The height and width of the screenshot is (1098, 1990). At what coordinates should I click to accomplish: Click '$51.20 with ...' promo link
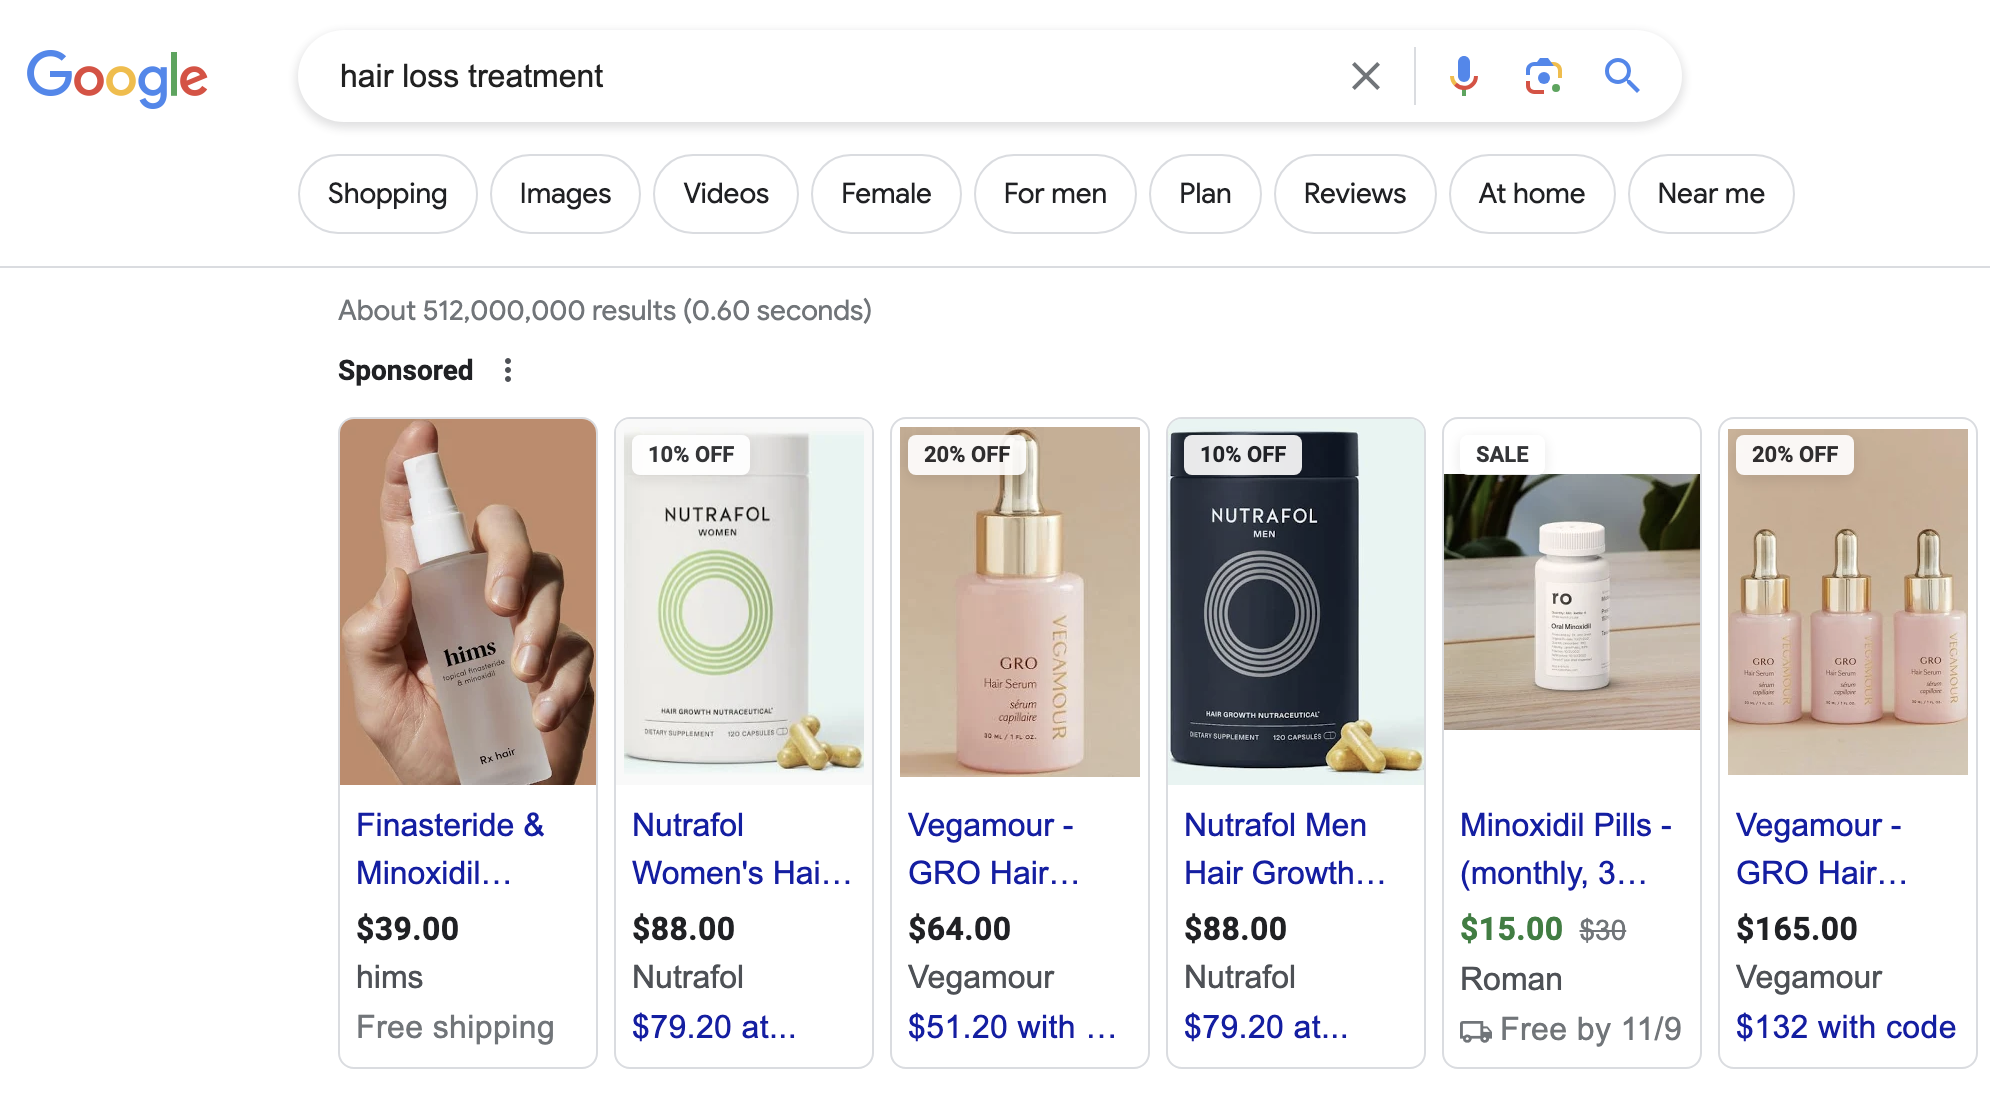coord(1012,1027)
